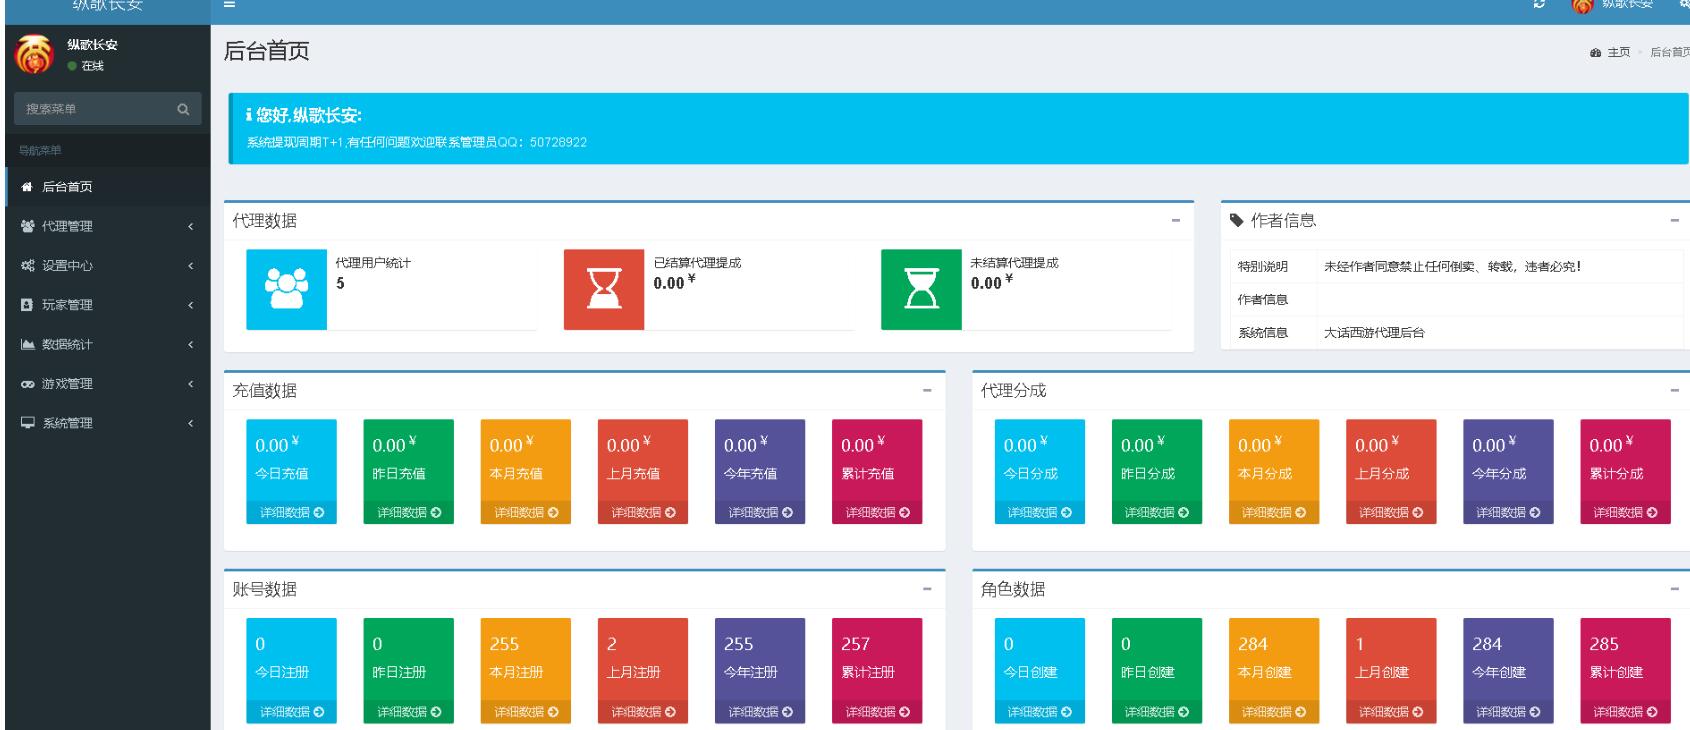Screen dimensions: 1690x730
Task: Click the blue agent users statistics icon
Action: pyautogui.click(x=286, y=290)
